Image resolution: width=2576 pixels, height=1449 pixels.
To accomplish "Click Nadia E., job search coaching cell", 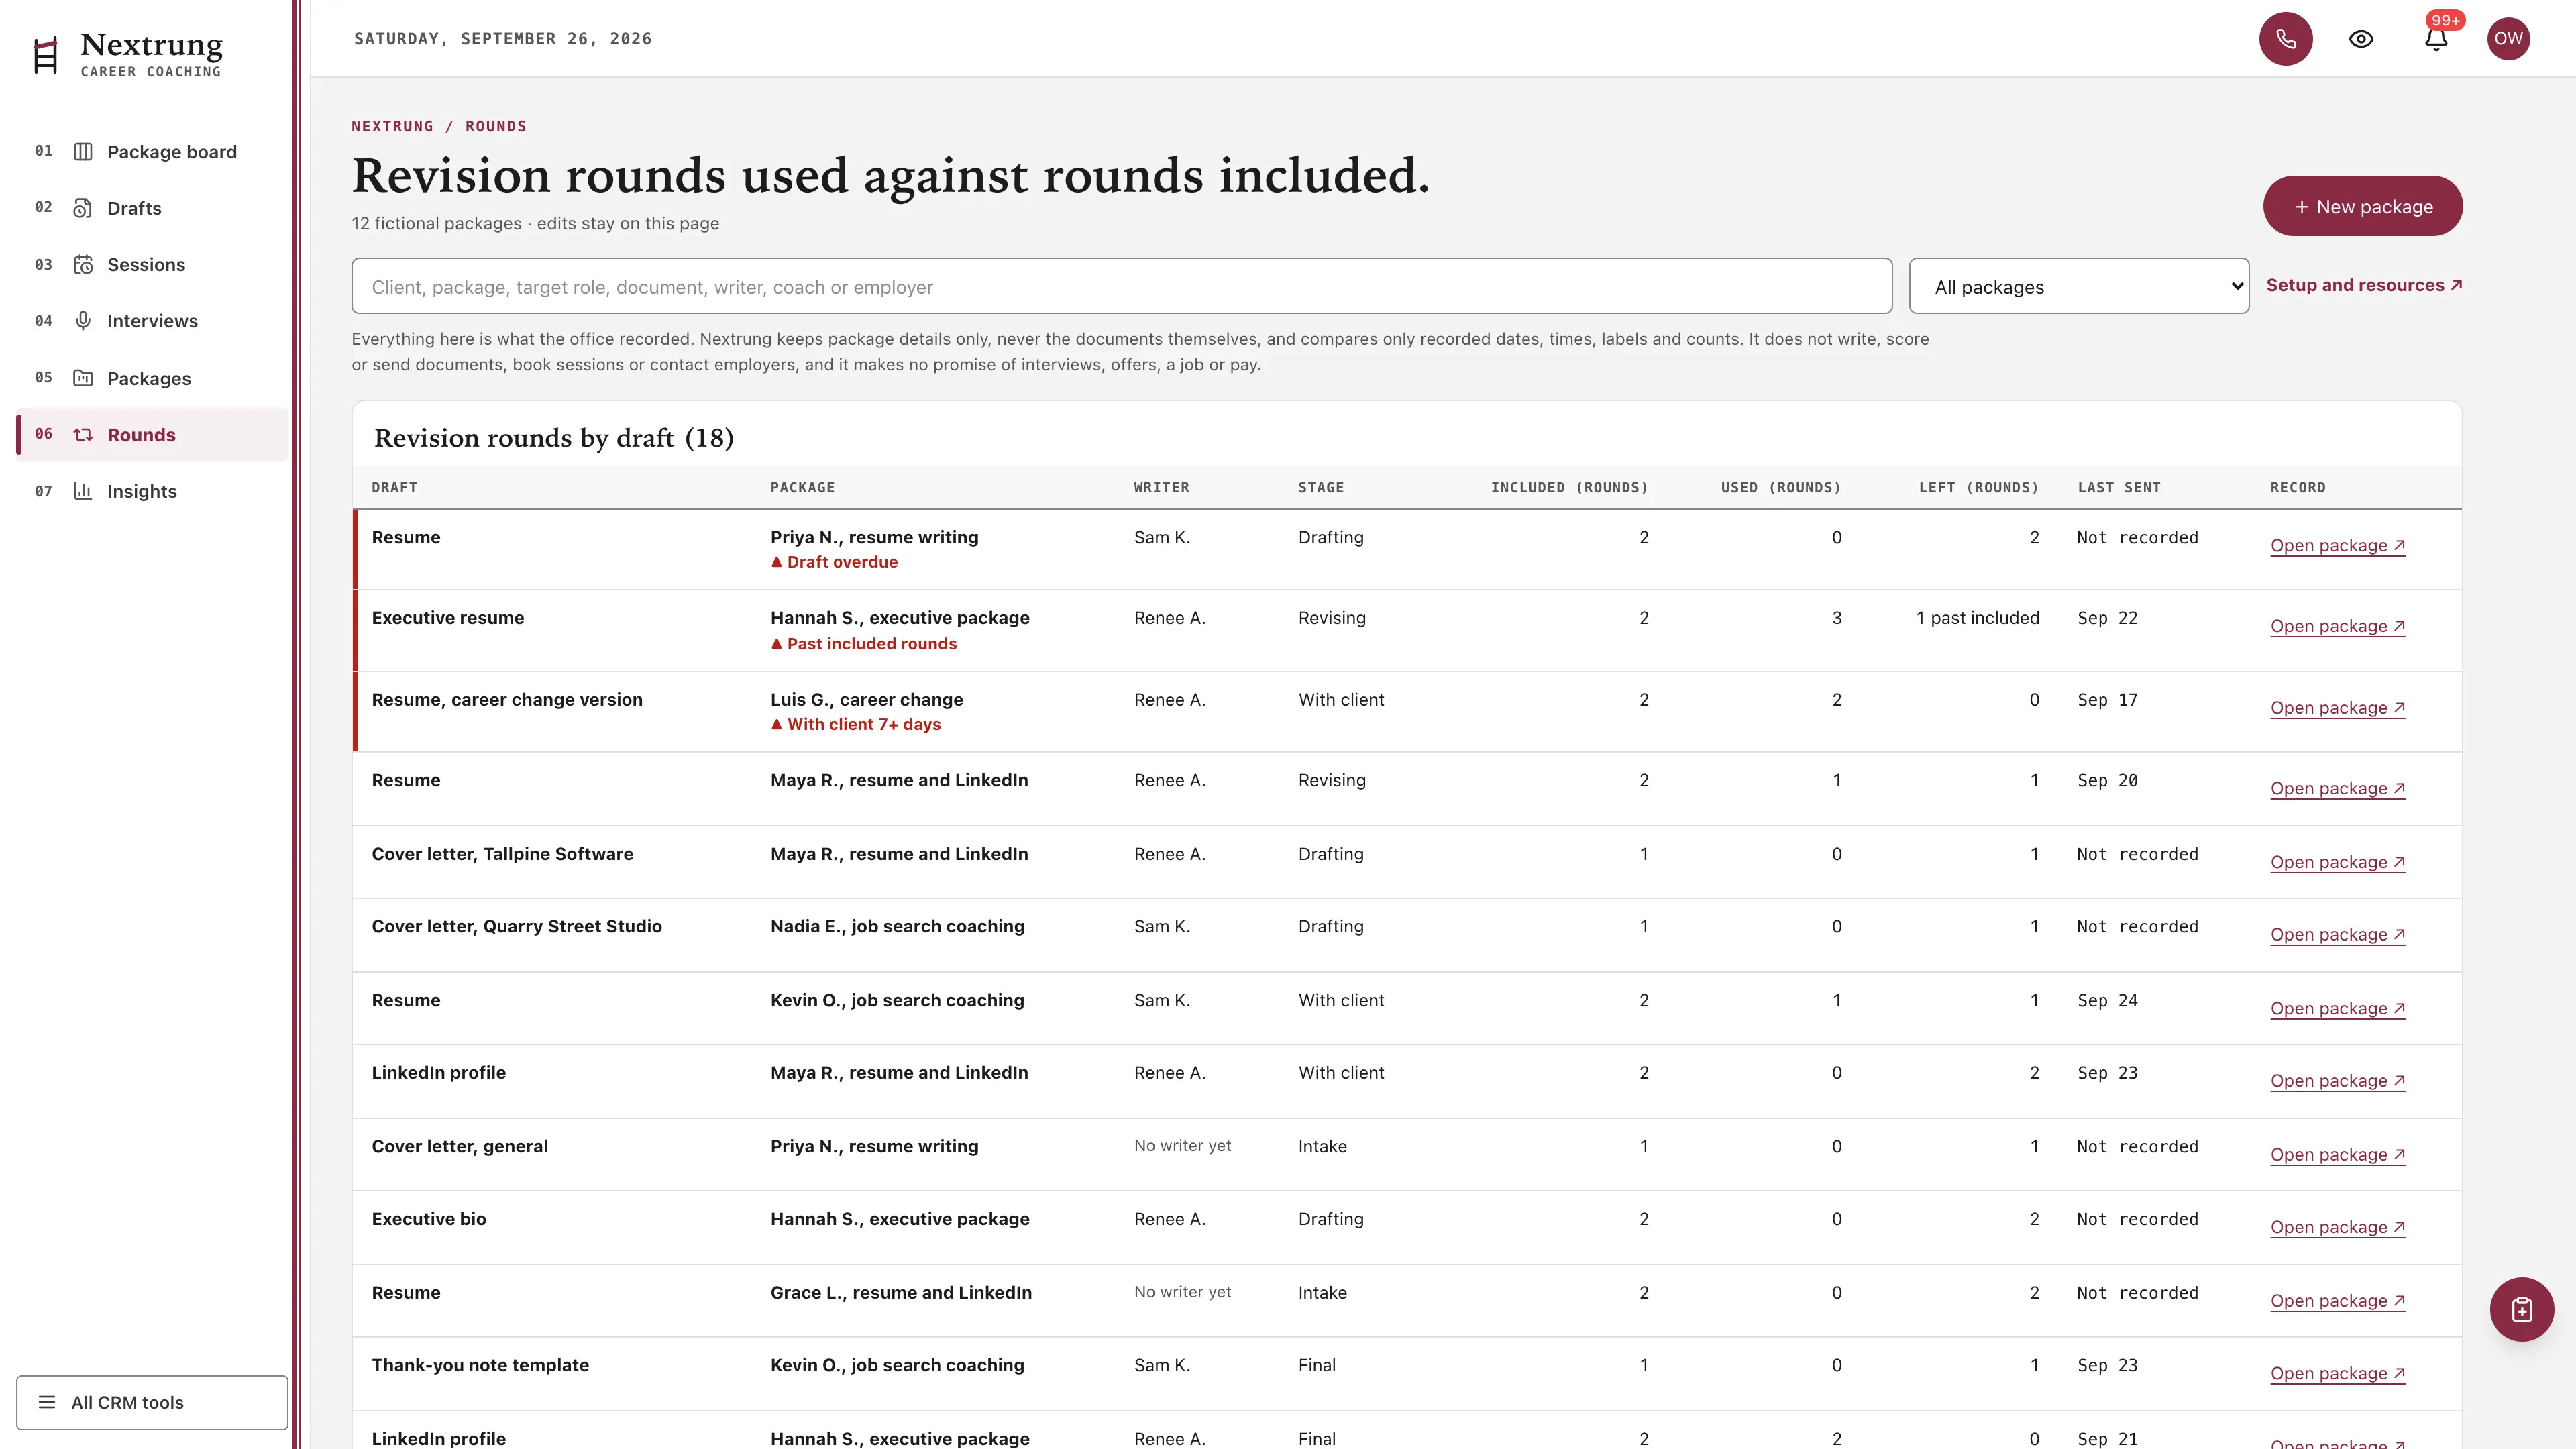I will 897,927.
